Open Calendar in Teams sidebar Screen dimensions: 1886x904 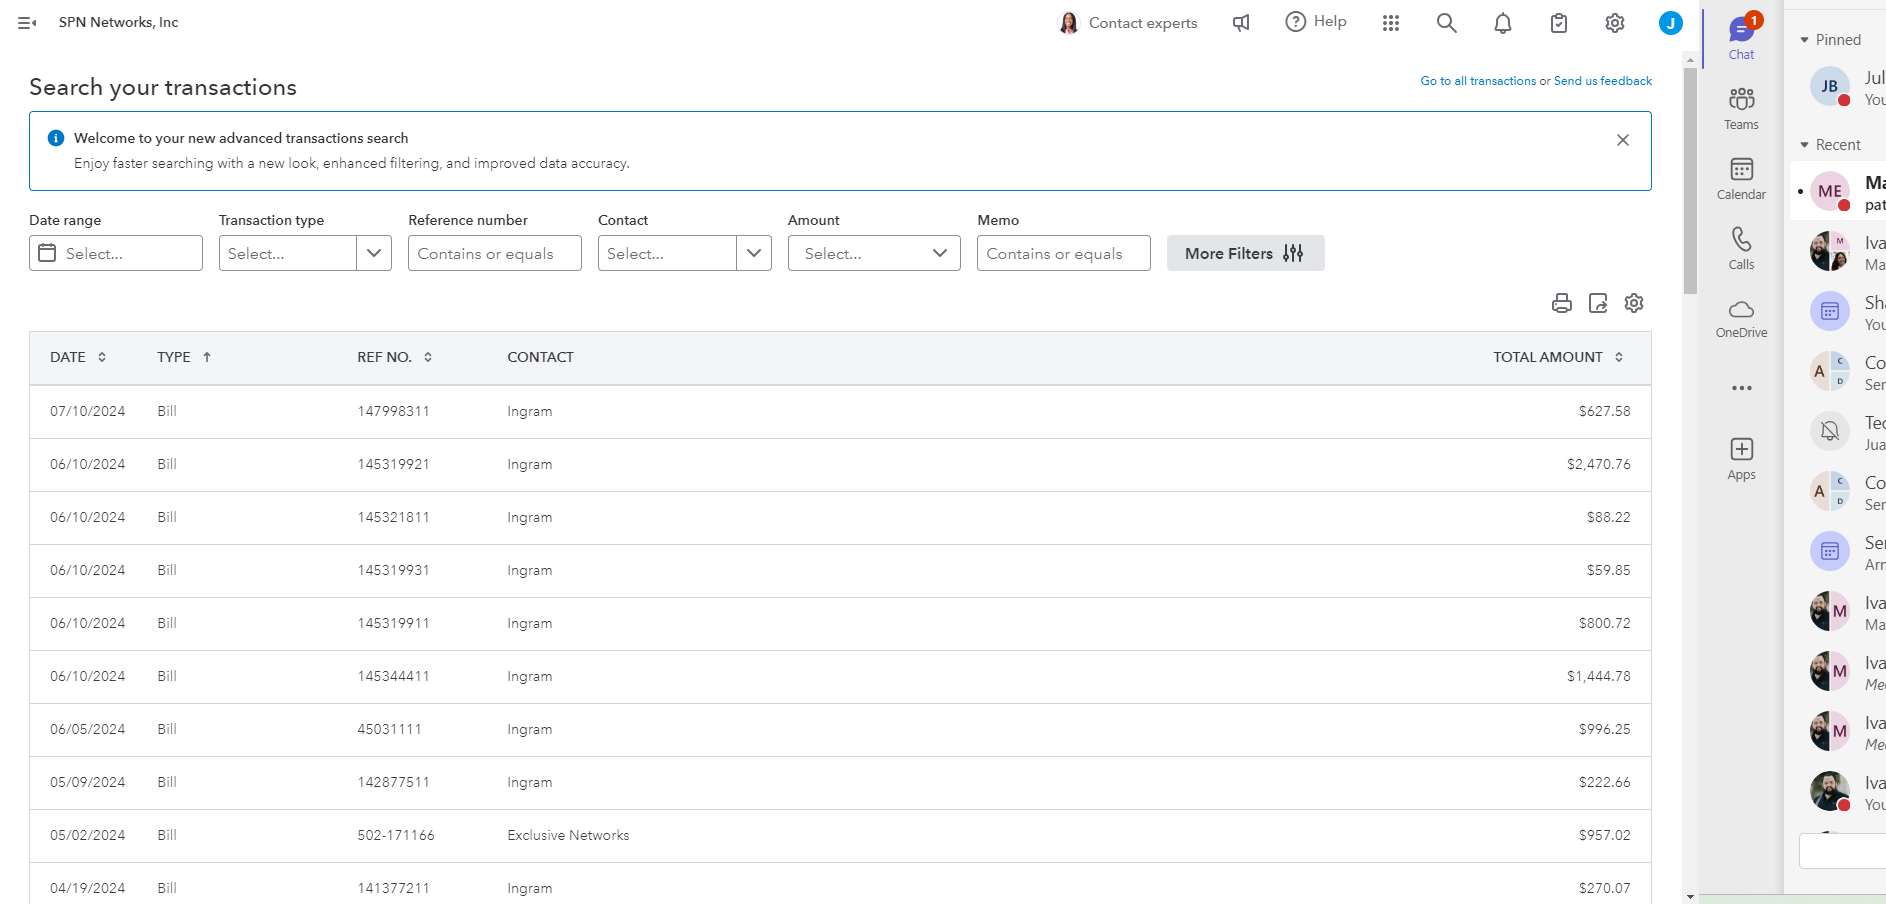(x=1742, y=179)
